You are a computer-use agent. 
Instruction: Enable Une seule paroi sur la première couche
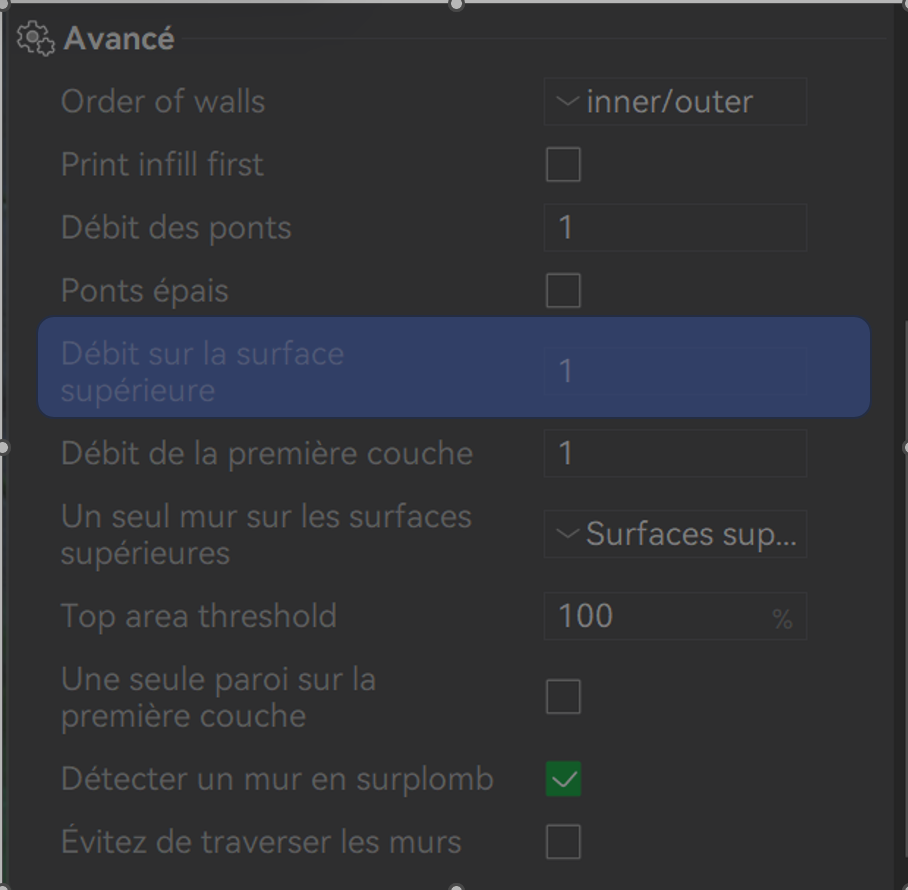pos(563,697)
